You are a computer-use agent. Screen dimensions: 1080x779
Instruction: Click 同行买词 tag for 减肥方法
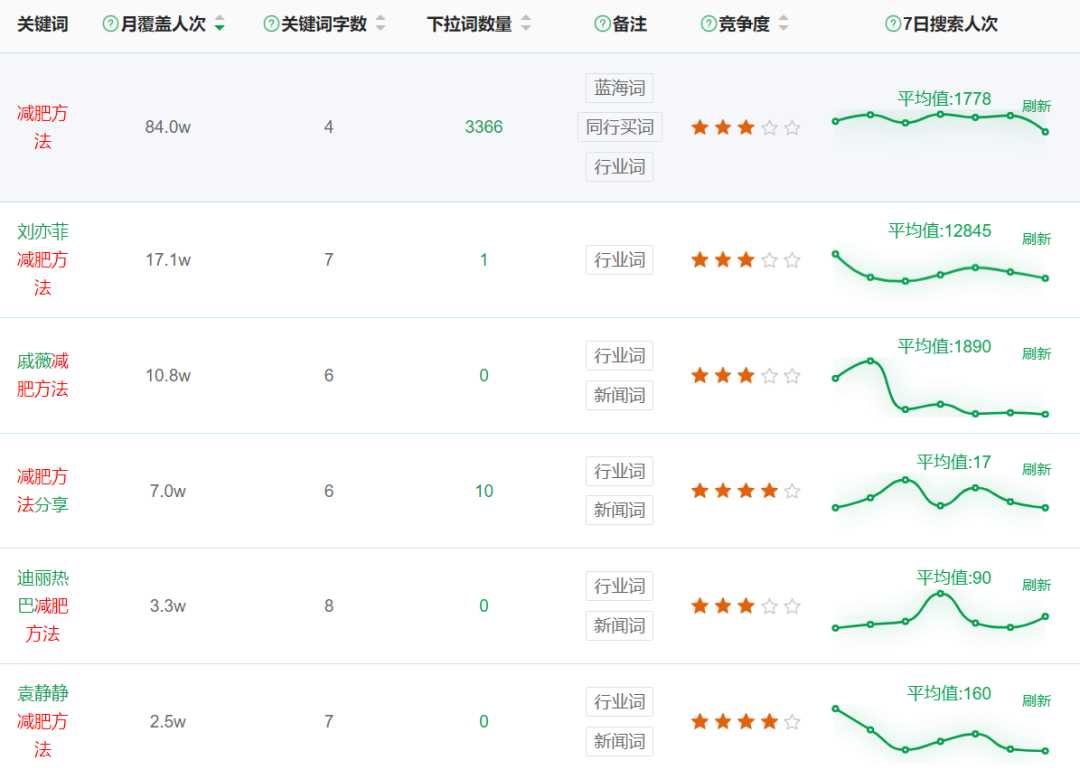click(619, 127)
